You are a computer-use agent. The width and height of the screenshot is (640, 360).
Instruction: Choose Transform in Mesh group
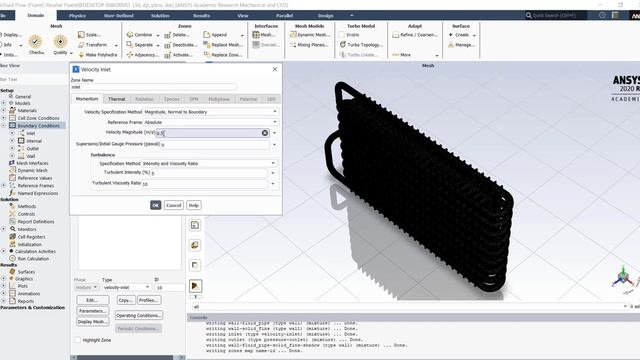click(96, 45)
